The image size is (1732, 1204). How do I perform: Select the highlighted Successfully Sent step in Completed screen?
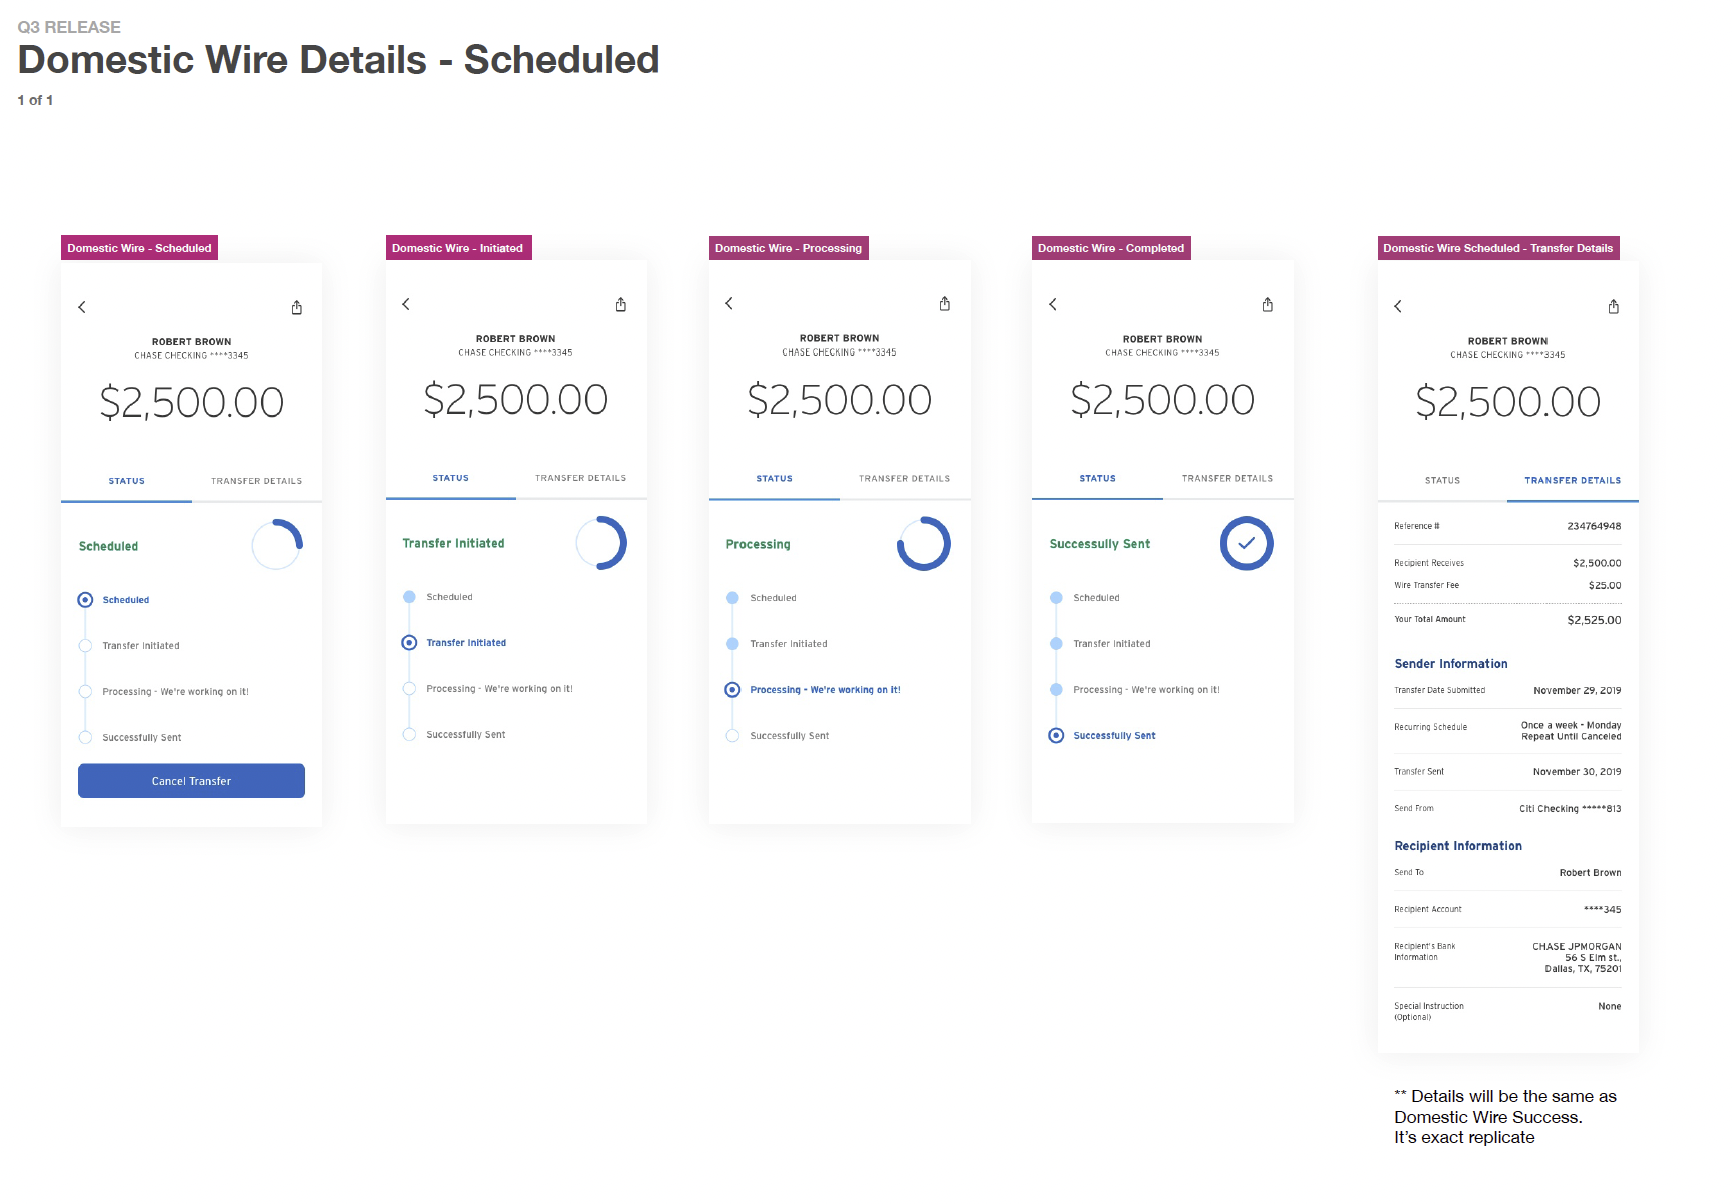[1057, 736]
